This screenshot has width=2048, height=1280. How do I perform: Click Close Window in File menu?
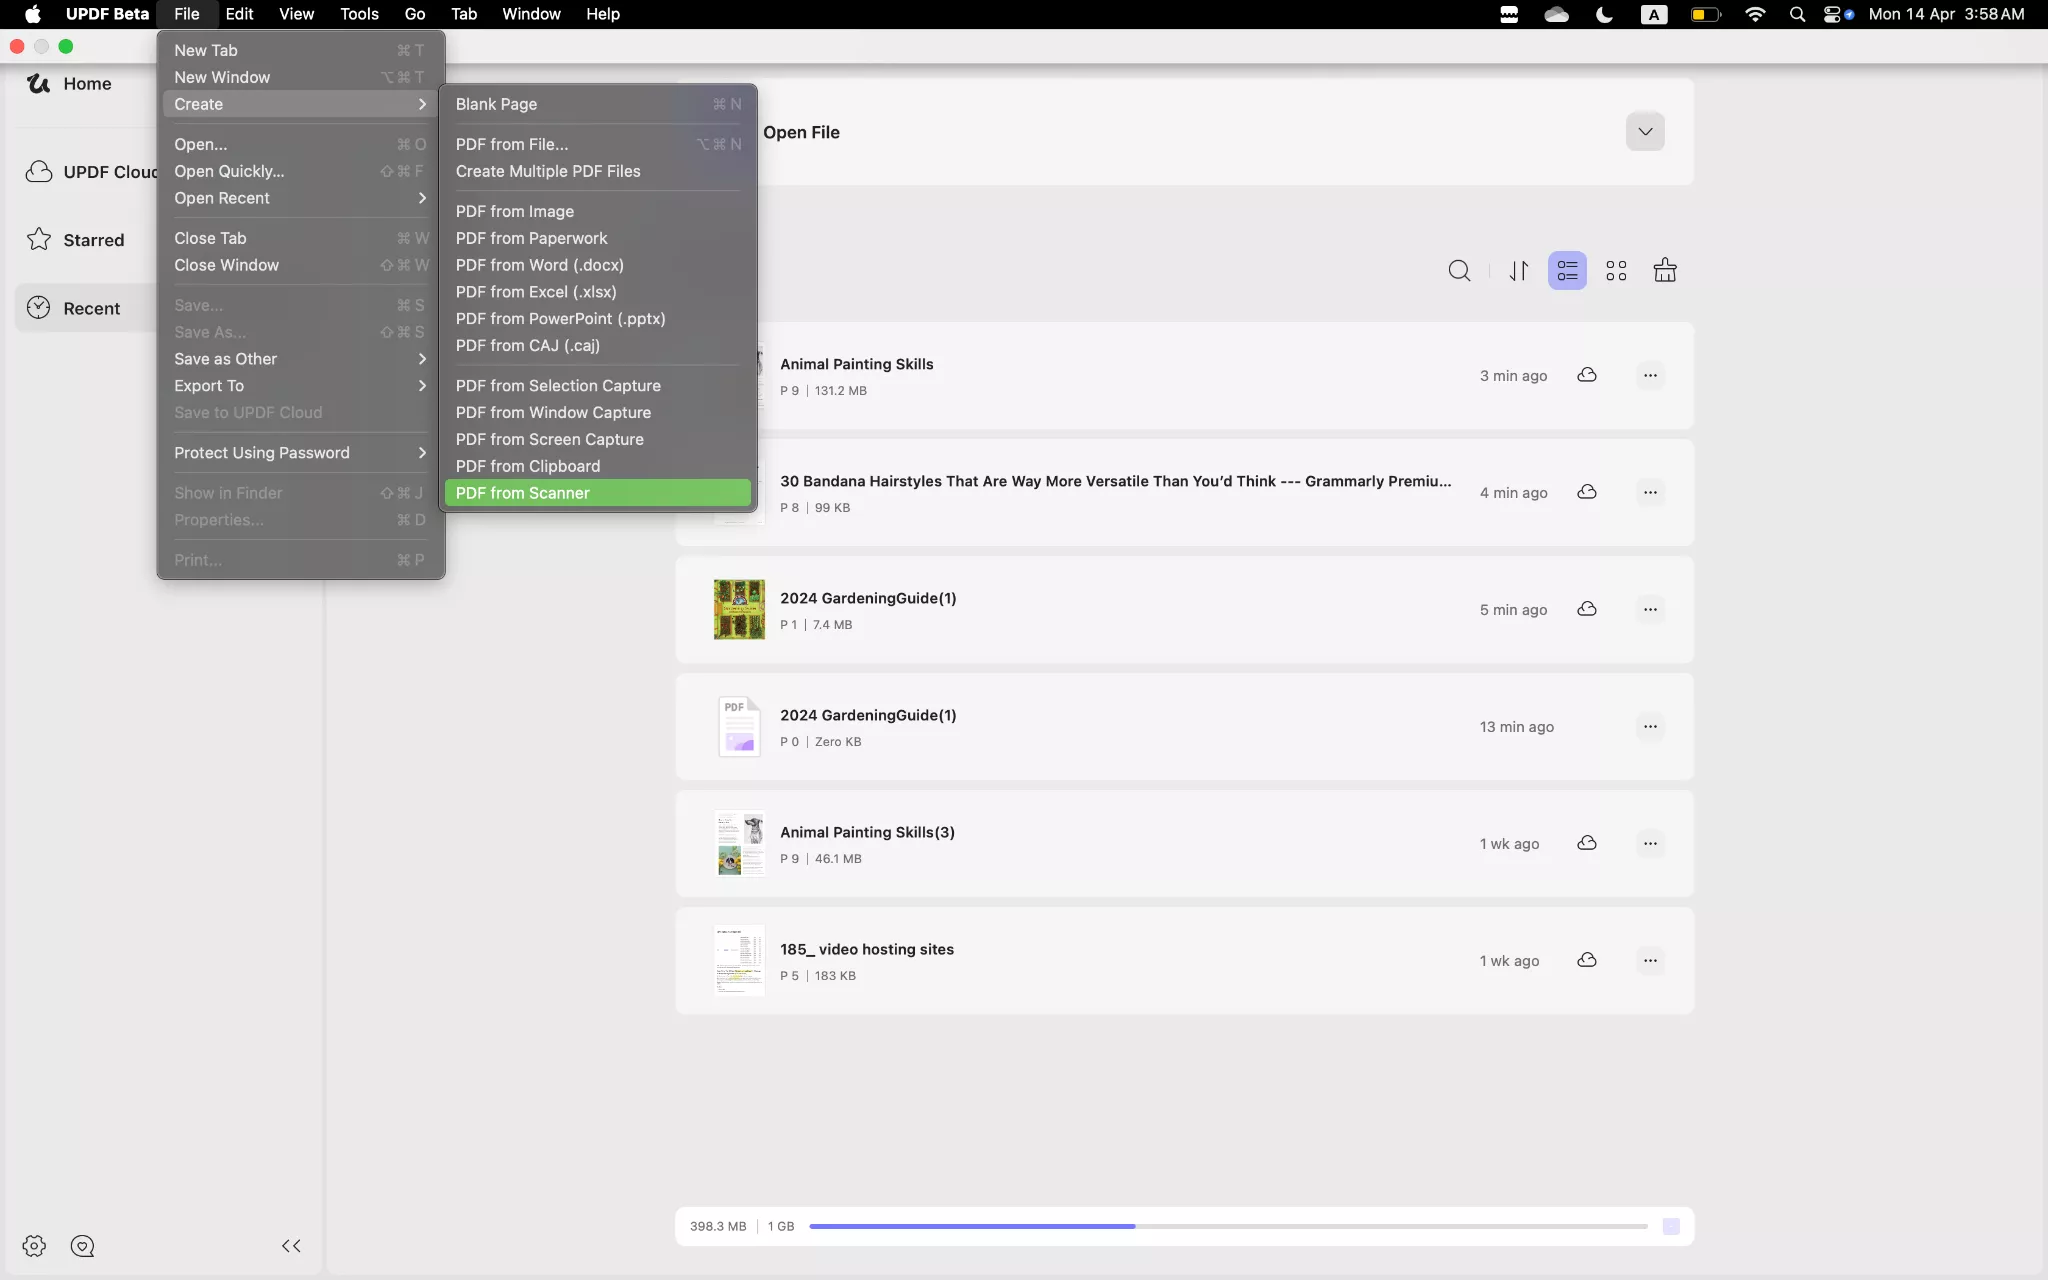(x=300, y=265)
